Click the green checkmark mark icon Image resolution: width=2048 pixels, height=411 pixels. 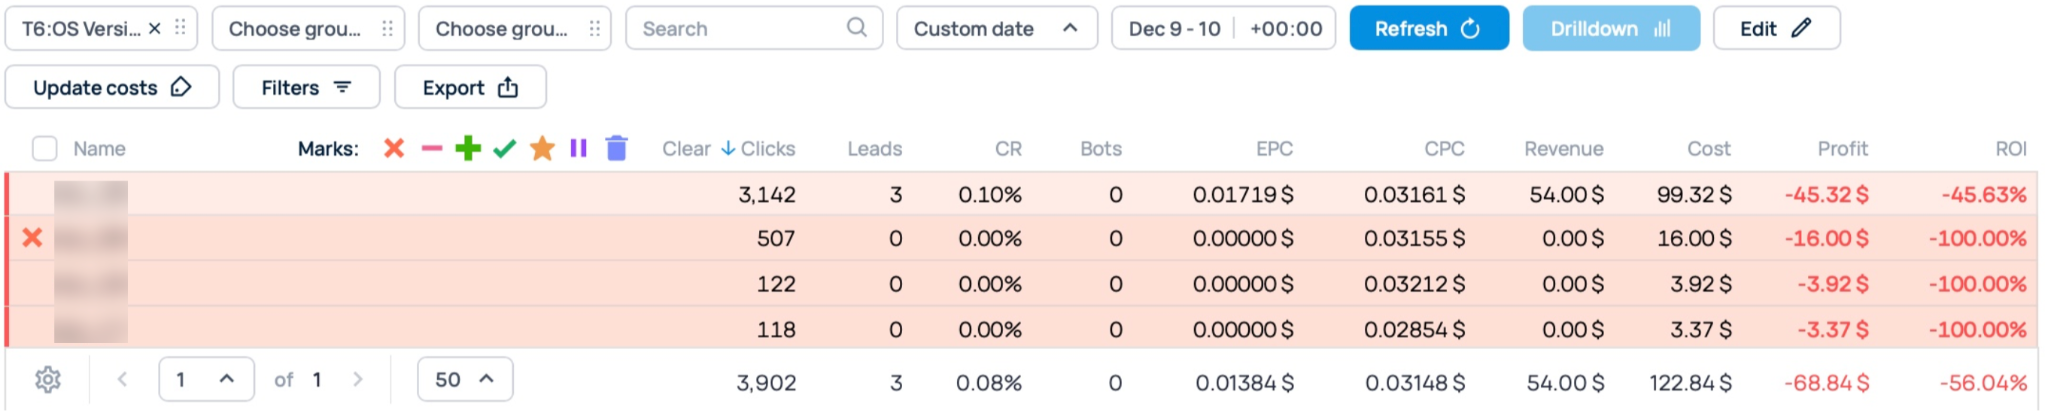pos(505,149)
